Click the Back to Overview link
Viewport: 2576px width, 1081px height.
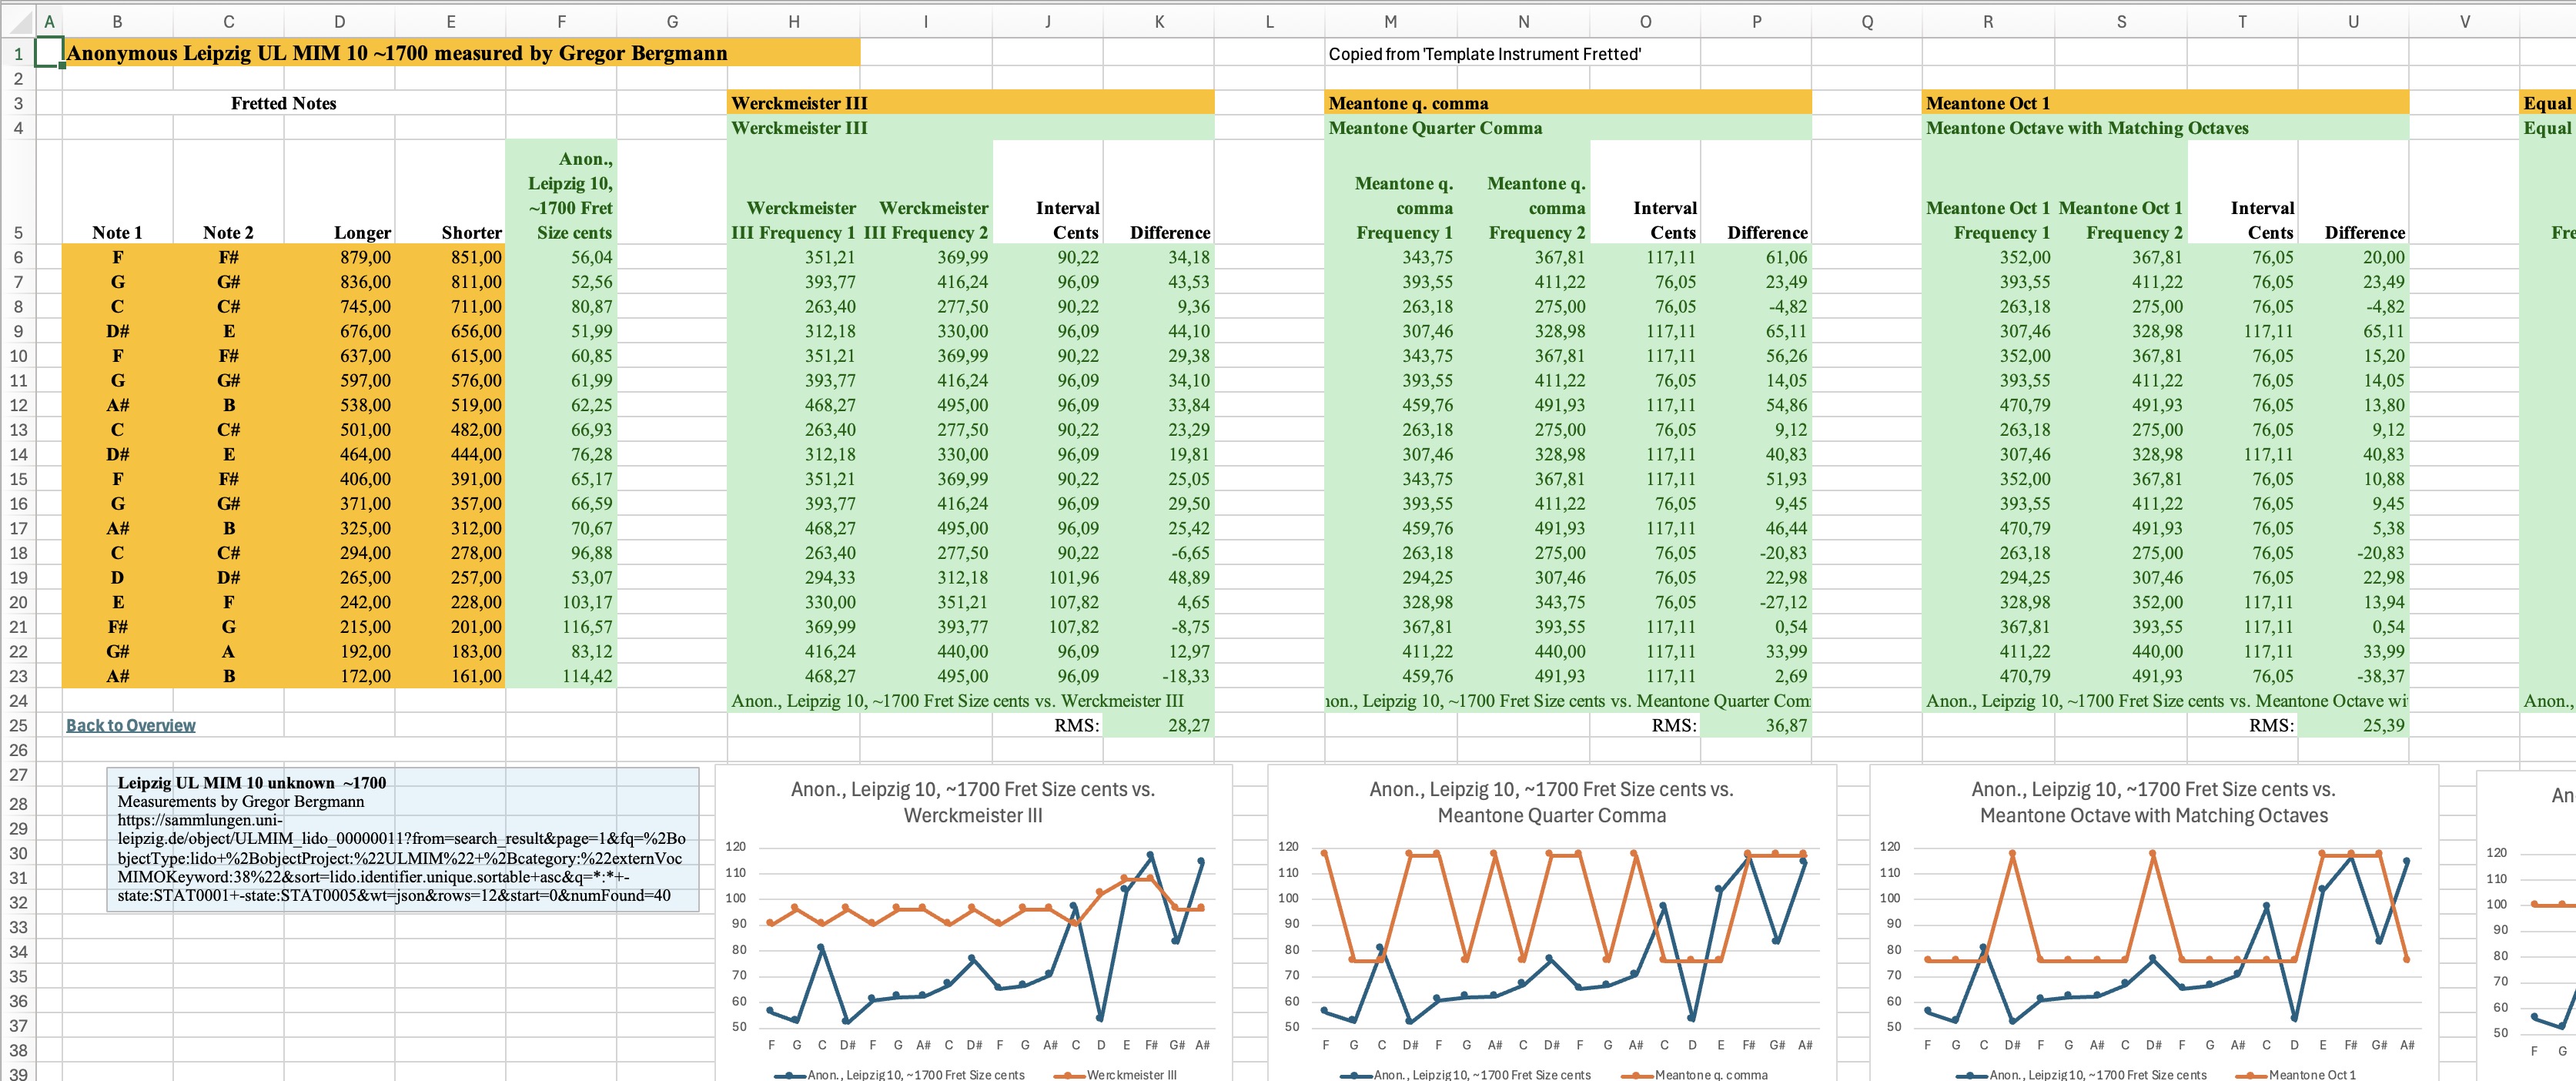[x=130, y=725]
